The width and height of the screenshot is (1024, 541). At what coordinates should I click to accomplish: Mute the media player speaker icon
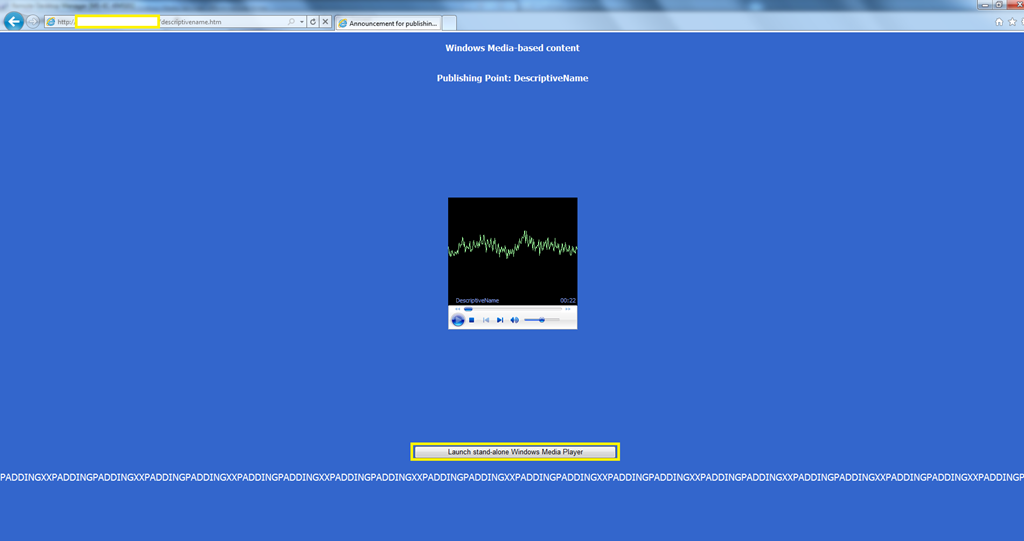click(x=514, y=320)
